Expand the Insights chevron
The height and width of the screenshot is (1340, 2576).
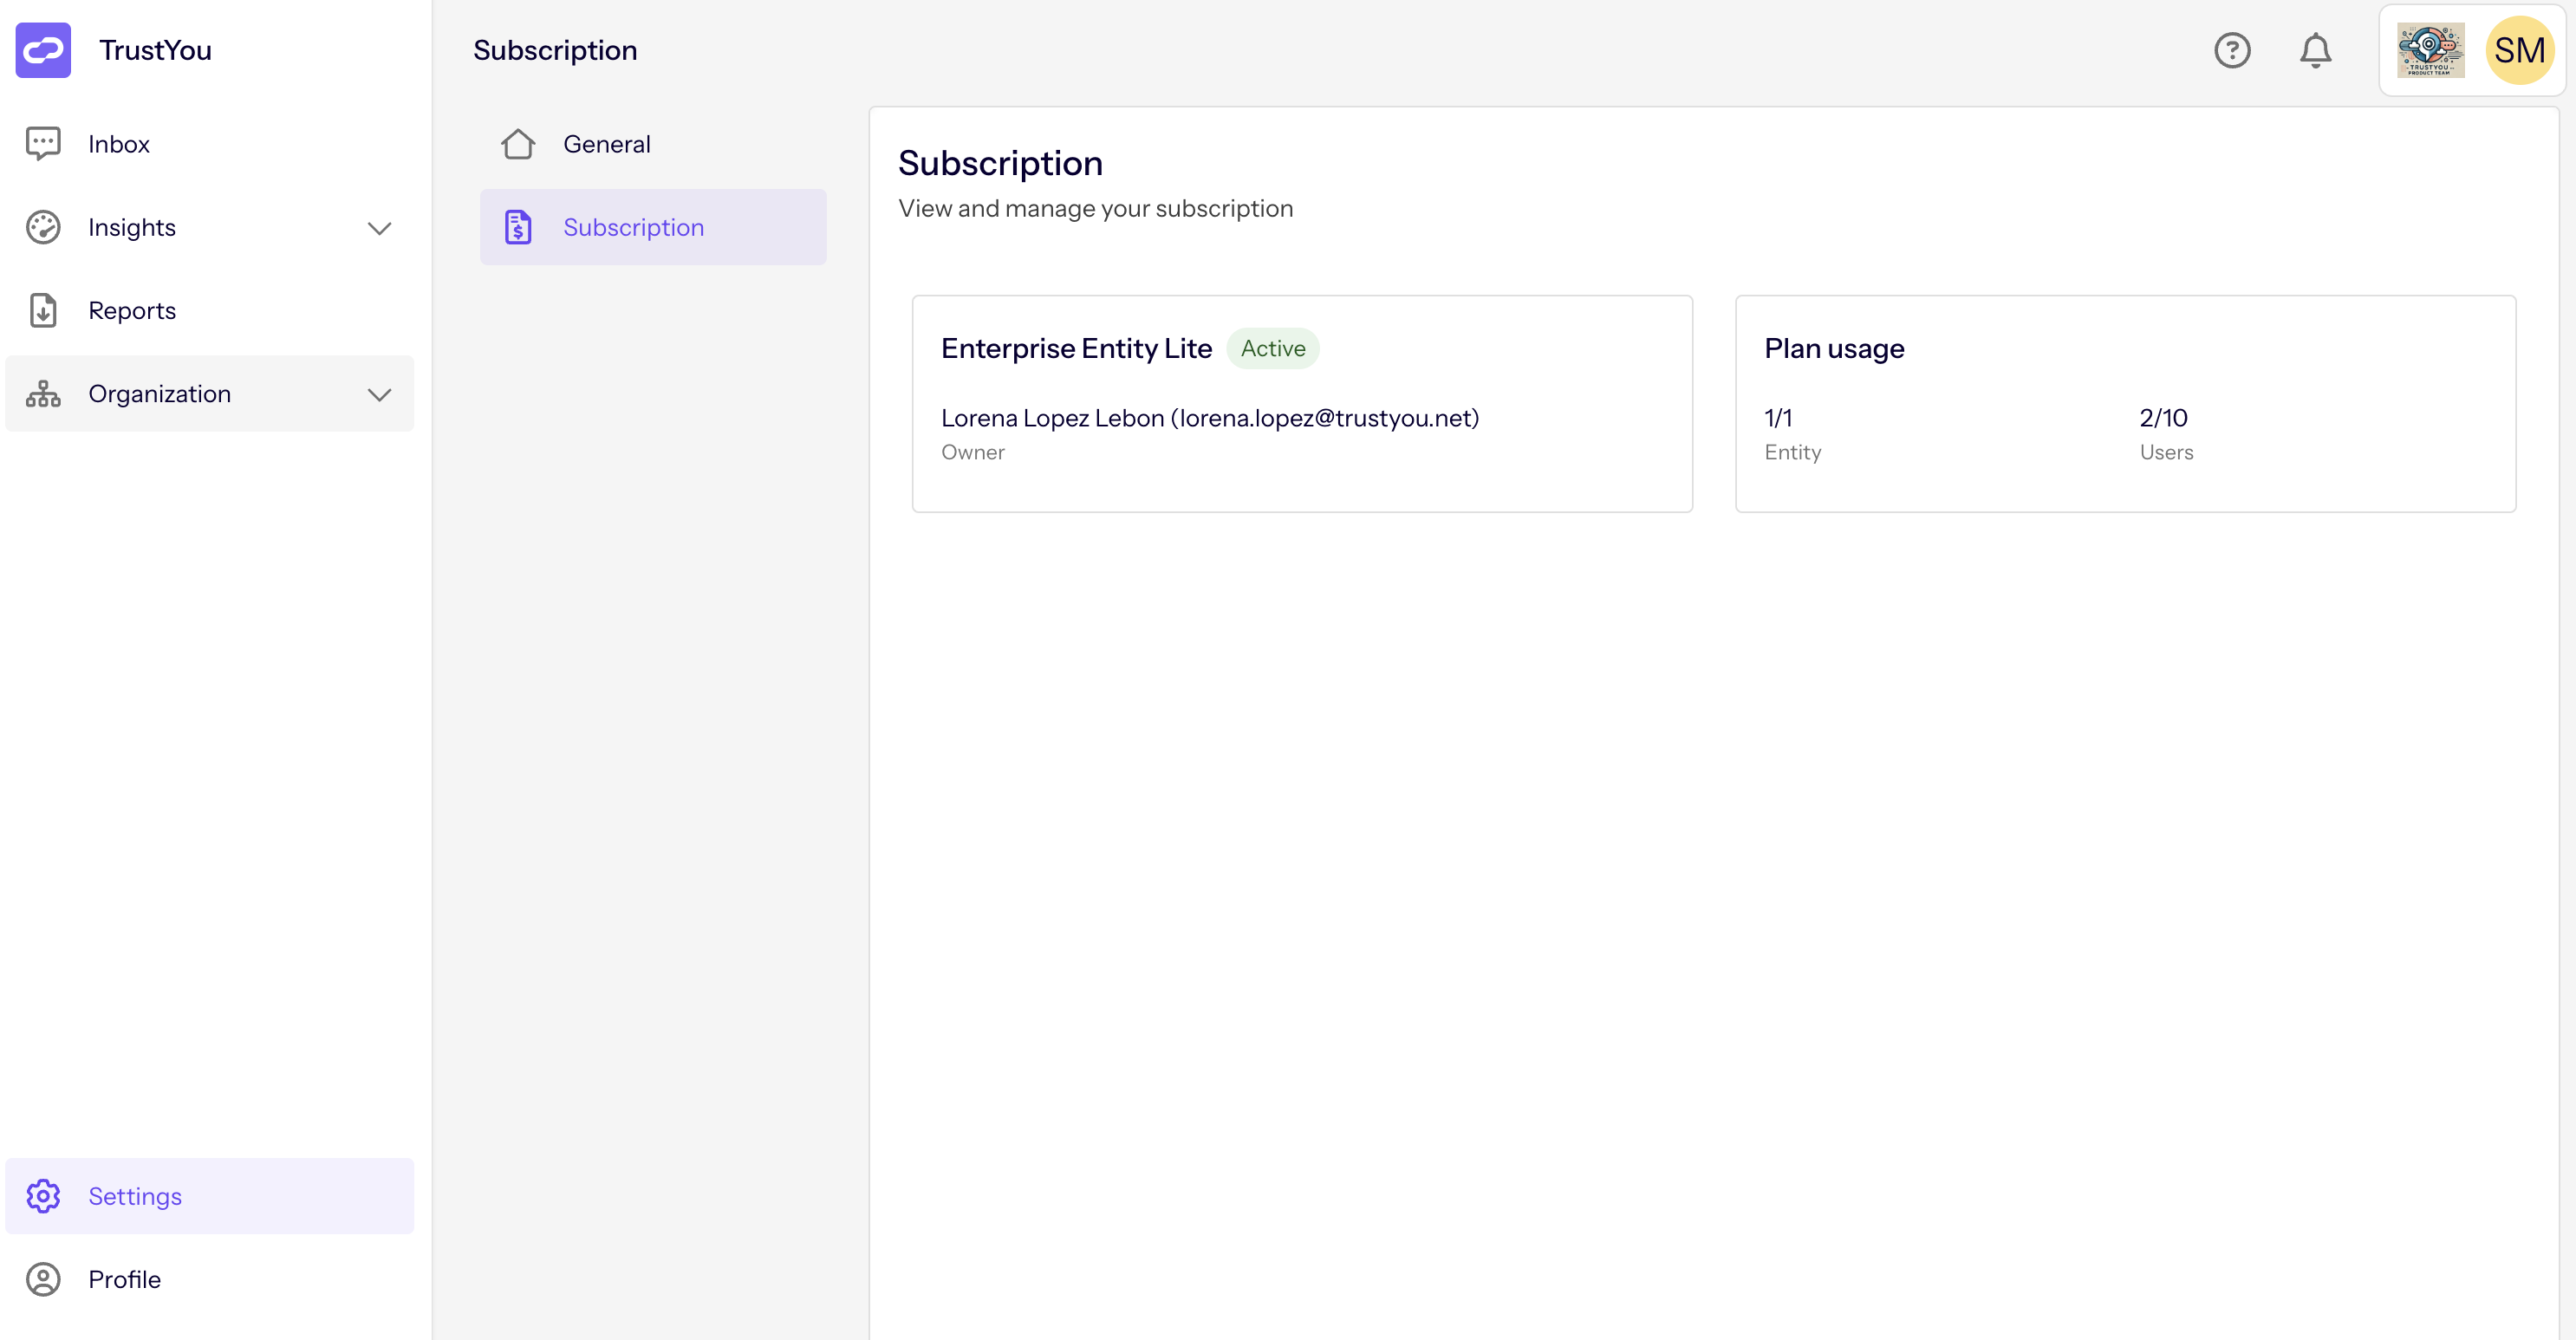coord(379,228)
